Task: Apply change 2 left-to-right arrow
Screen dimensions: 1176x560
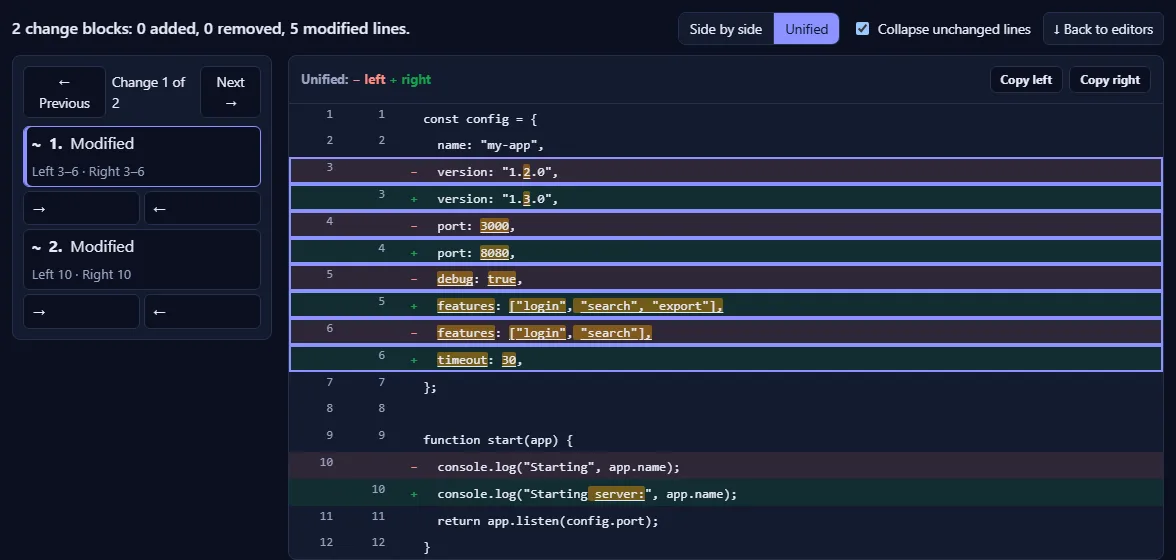Action: click(81, 311)
